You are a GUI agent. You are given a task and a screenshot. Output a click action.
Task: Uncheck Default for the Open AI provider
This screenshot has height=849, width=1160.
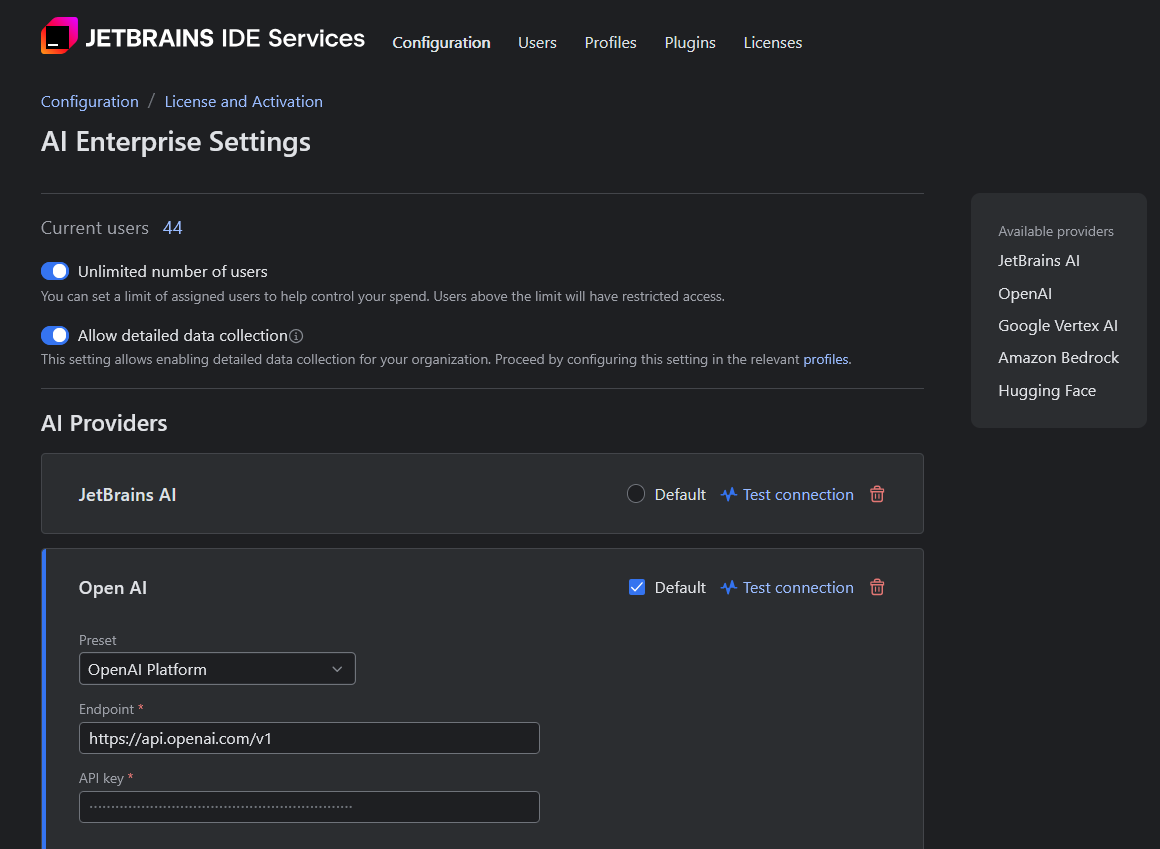(x=637, y=587)
